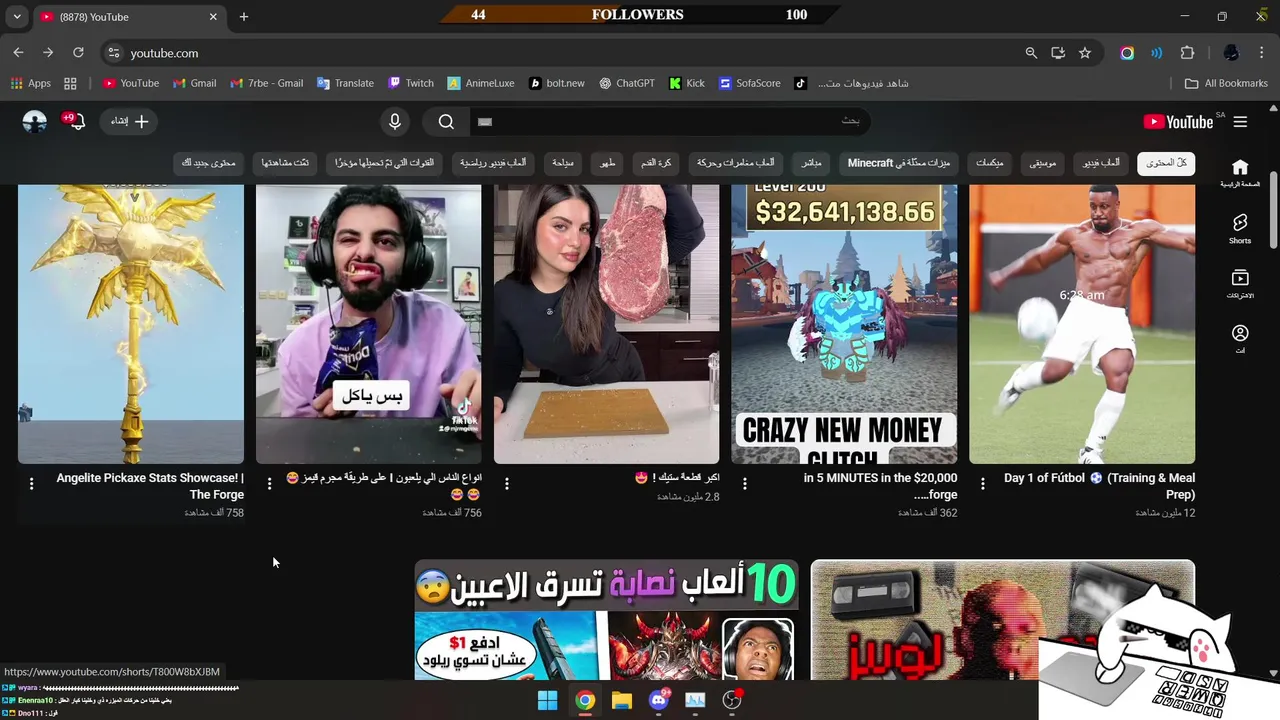Open options for the 756 ألف مشاهدة short
This screenshot has width=1280, height=720.
(269, 484)
